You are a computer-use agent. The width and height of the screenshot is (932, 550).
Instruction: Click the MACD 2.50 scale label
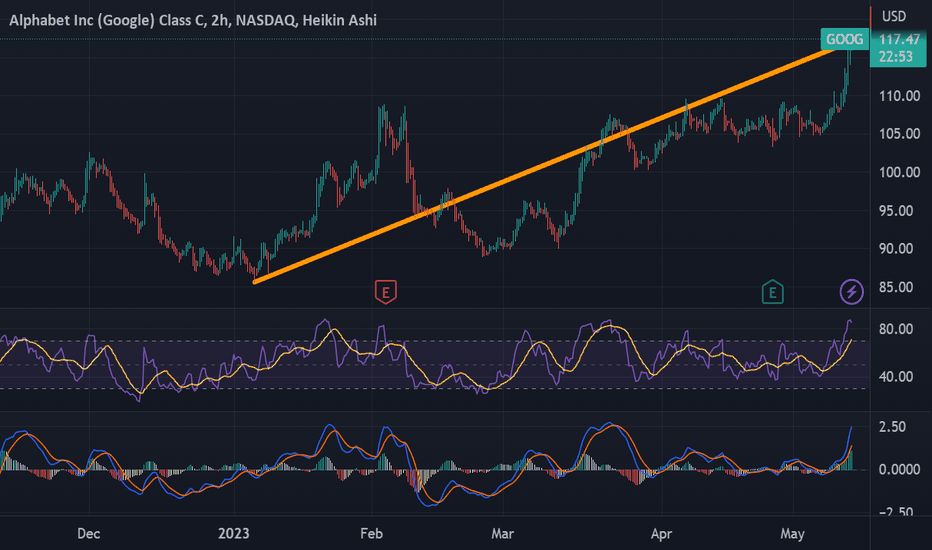click(x=892, y=427)
